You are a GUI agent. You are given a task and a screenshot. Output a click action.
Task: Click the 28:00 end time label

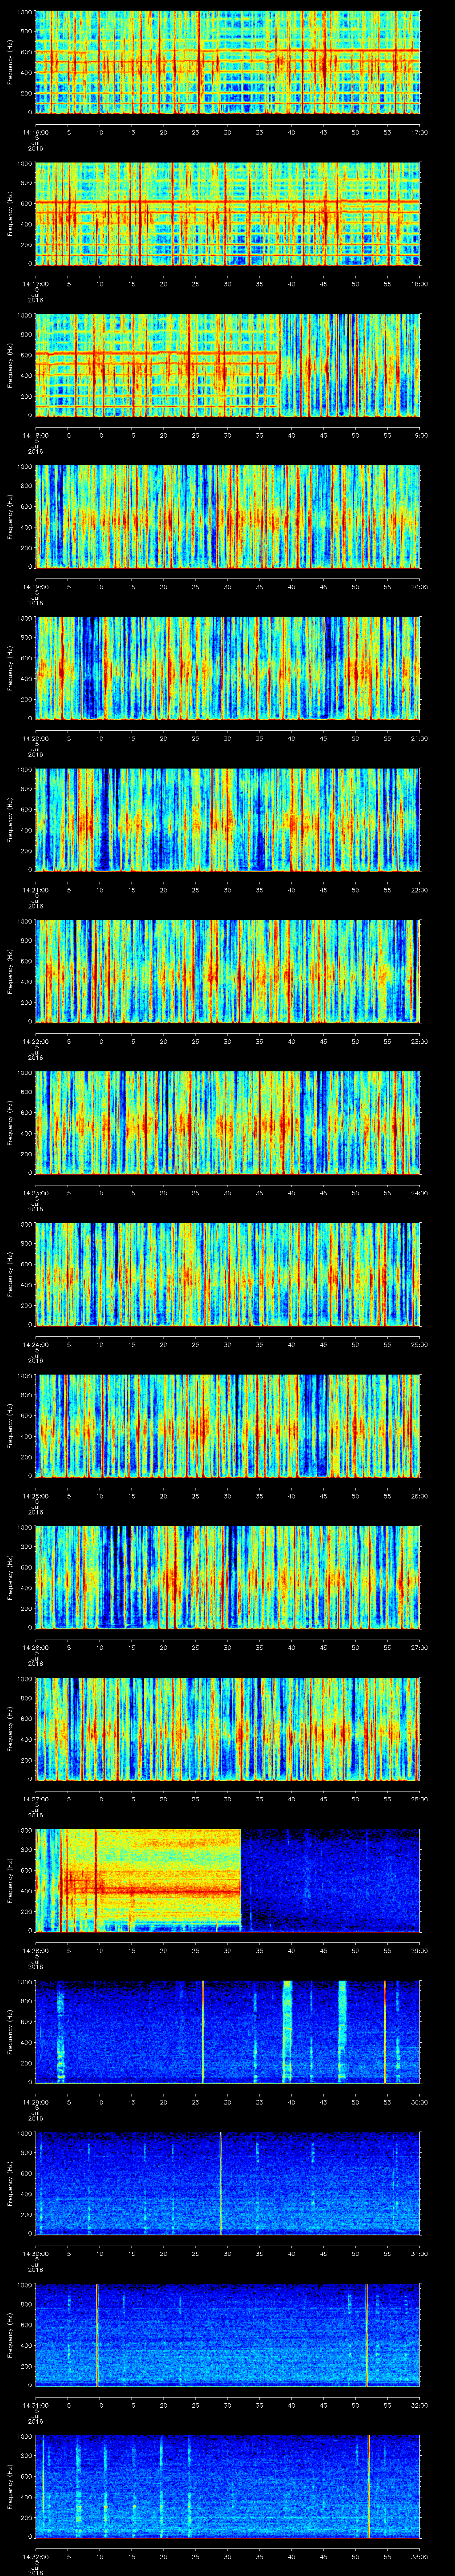click(419, 1798)
